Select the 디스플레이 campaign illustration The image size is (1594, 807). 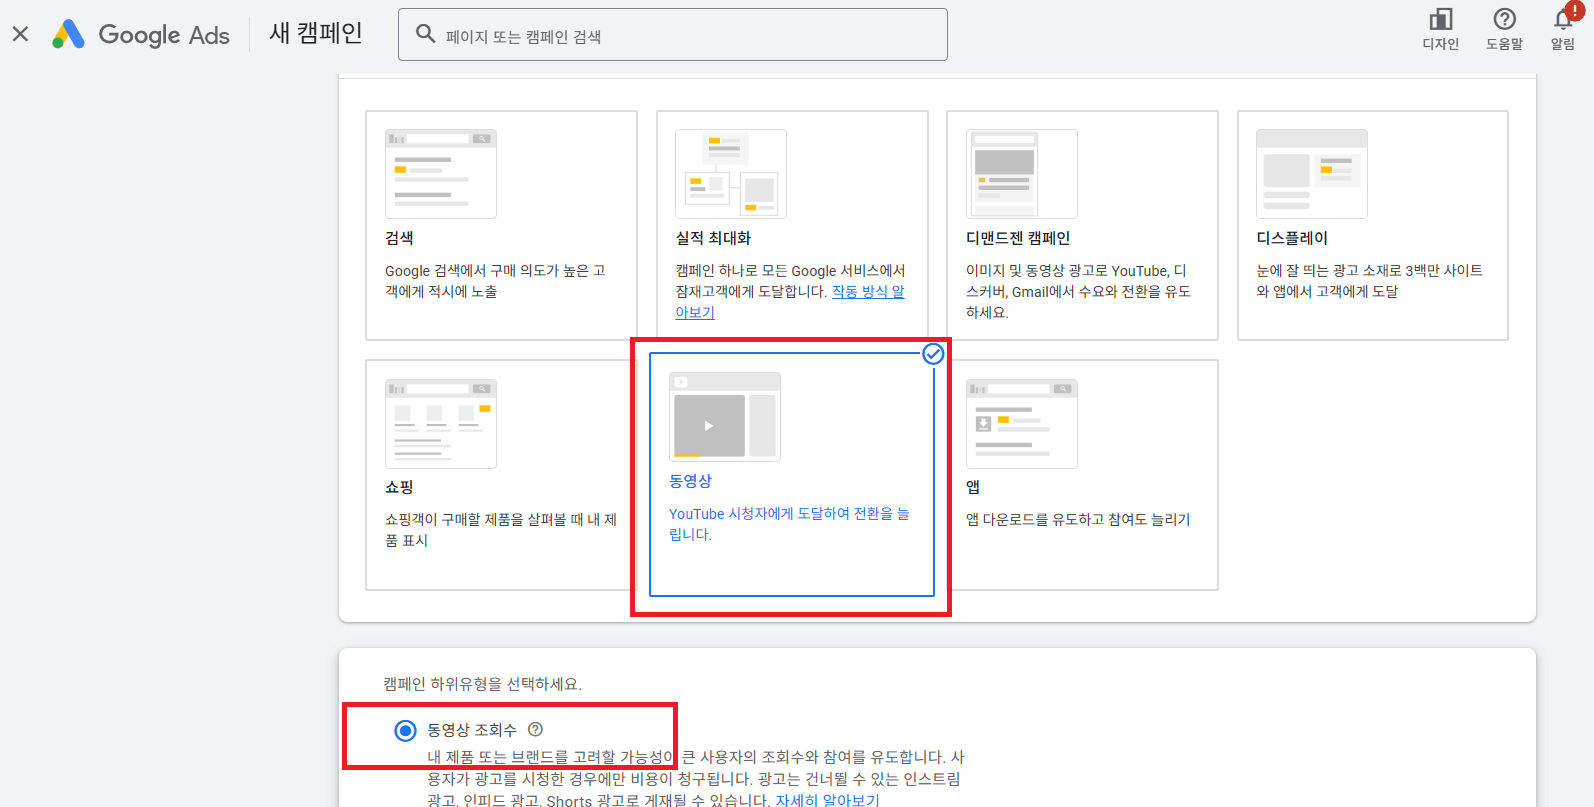coord(1312,174)
